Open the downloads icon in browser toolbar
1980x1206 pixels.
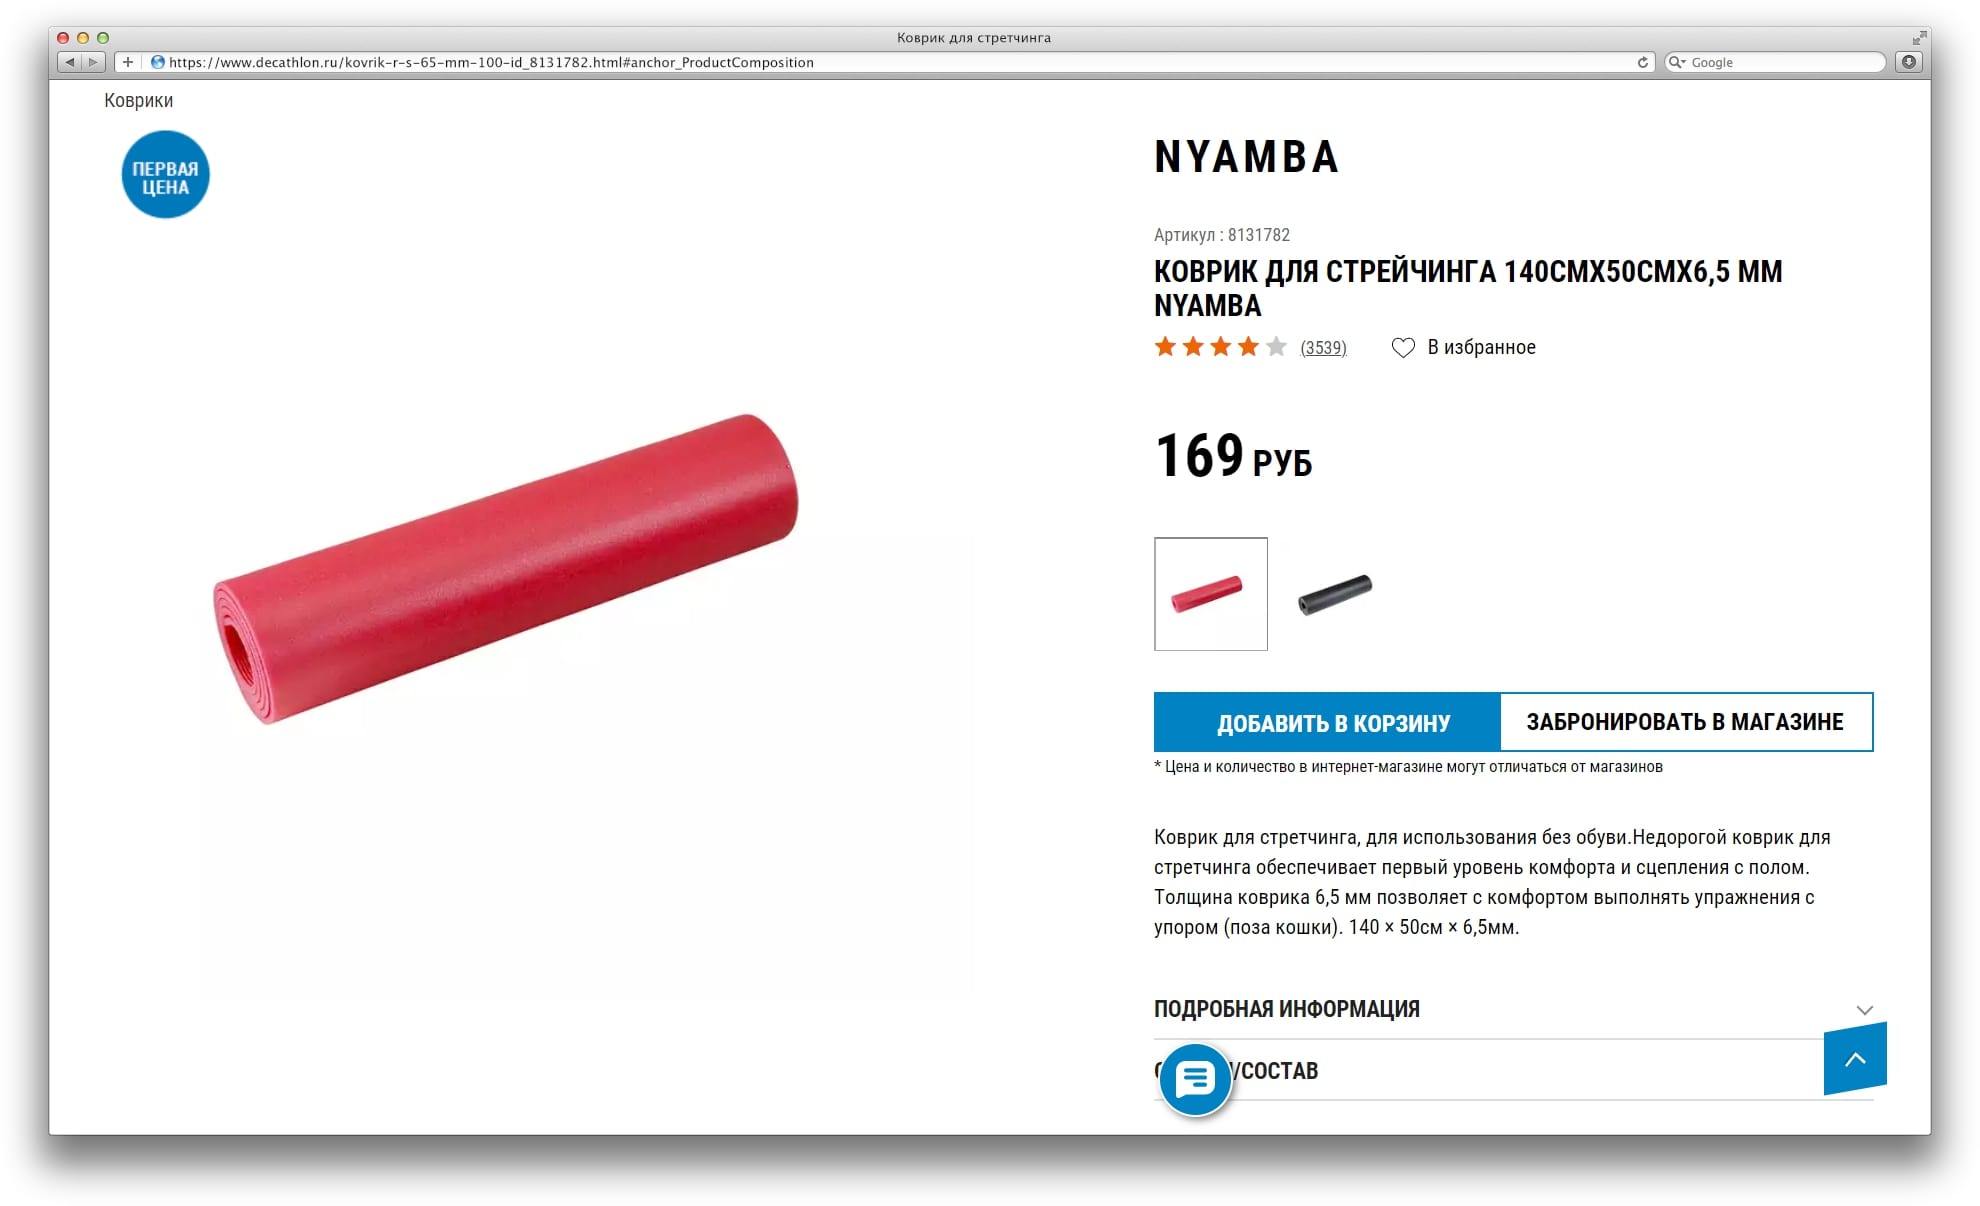(x=1909, y=62)
